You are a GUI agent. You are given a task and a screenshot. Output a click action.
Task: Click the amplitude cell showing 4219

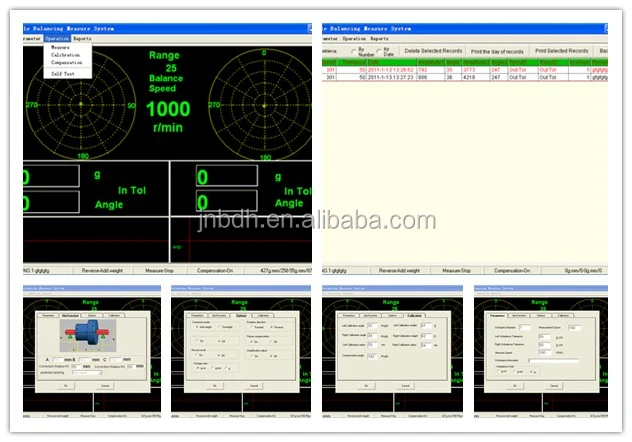[475, 77]
